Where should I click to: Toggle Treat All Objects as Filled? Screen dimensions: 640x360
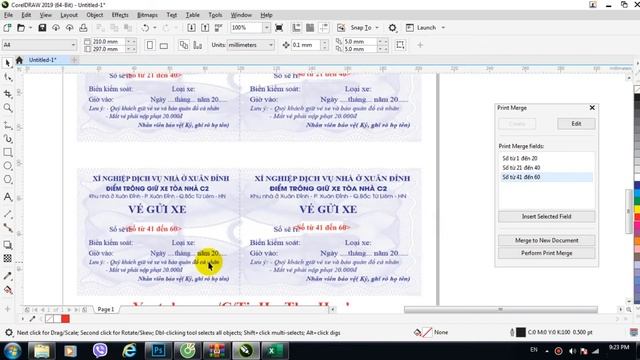(x=400, y=45)
